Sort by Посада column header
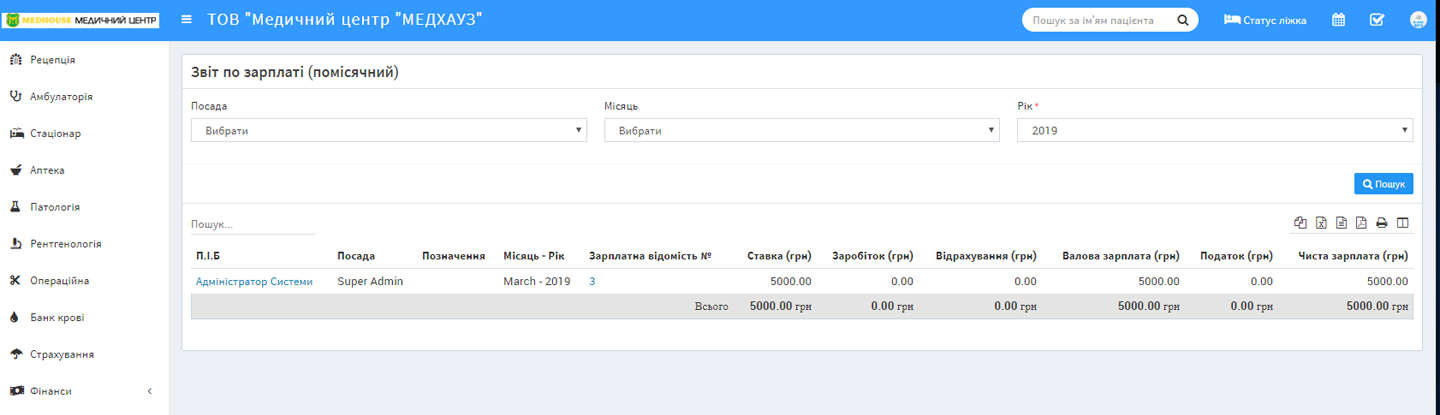This screenshot has height=415, width=1440. click(x=356, y=256)
